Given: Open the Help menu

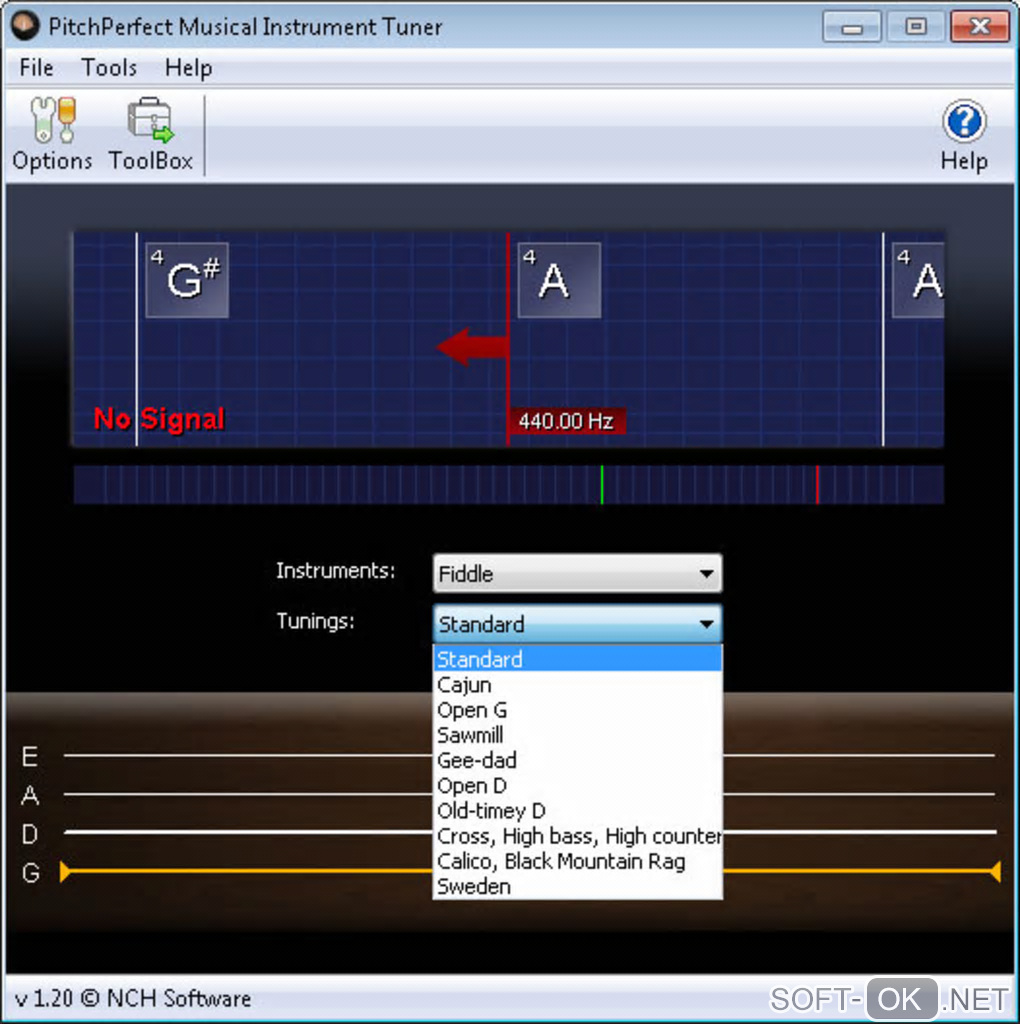Looking at the screenshot, I should tap(188, 67).
